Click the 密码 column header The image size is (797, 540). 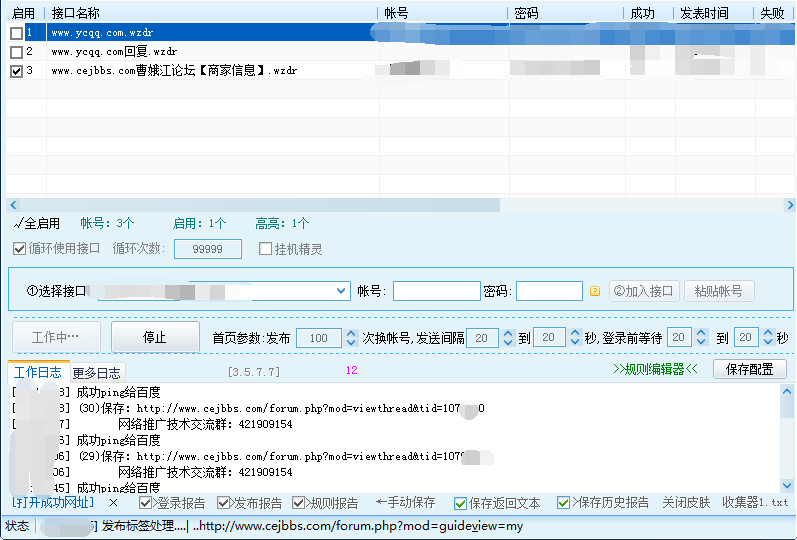[x=566, y=13]
